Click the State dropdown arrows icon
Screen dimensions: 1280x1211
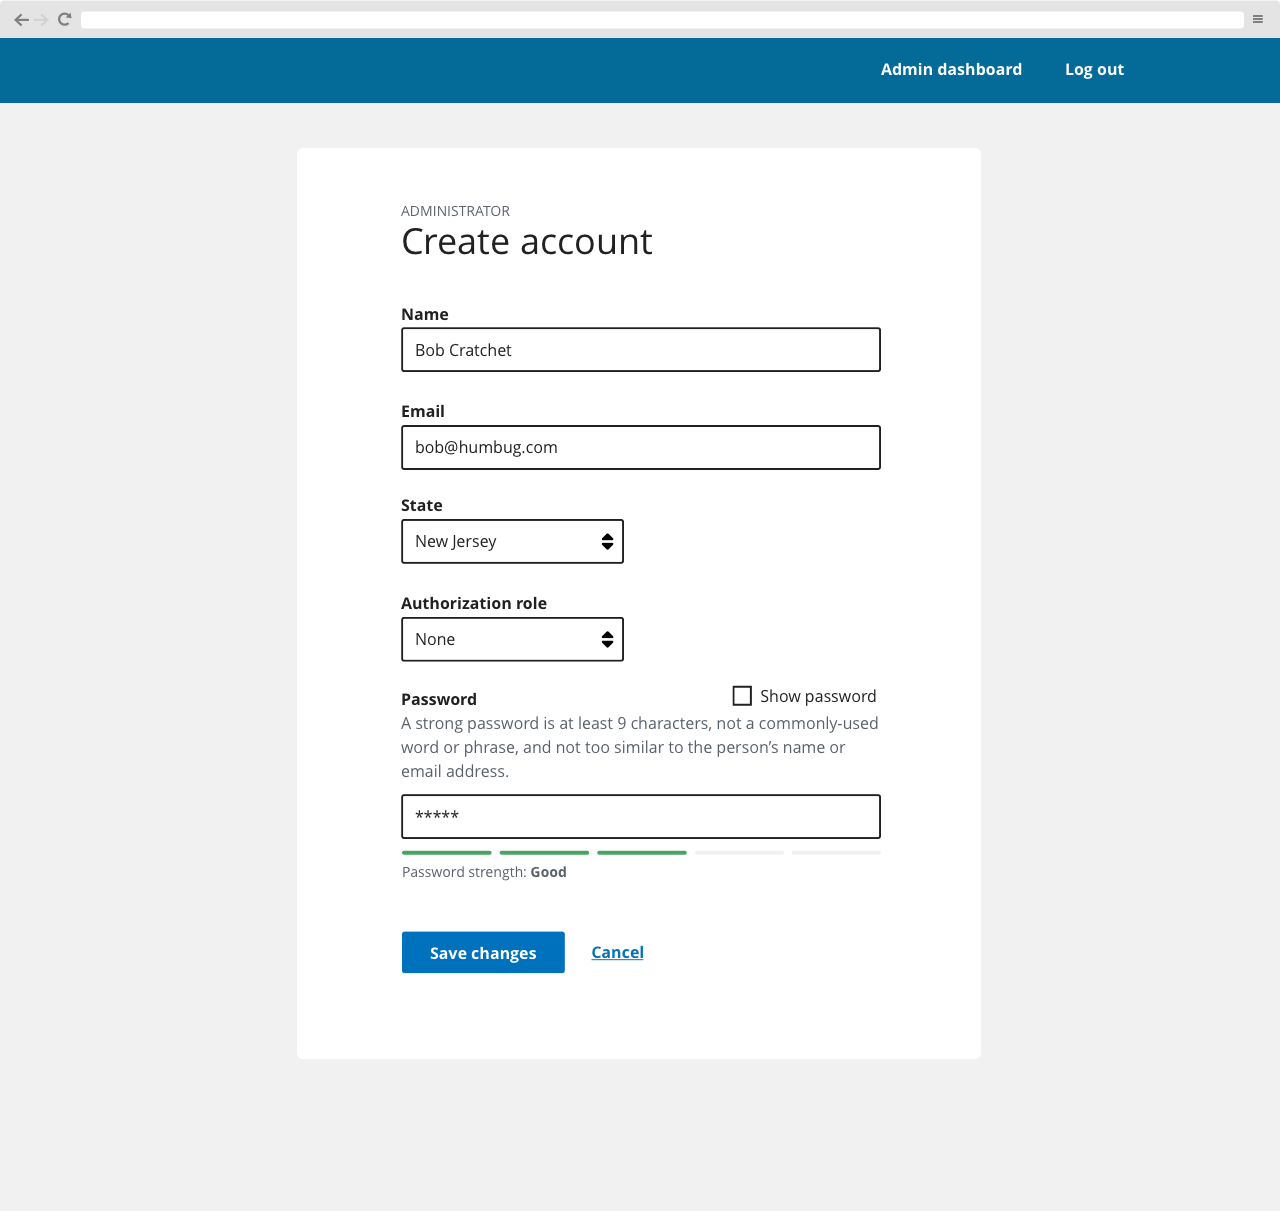coord(607,541)
